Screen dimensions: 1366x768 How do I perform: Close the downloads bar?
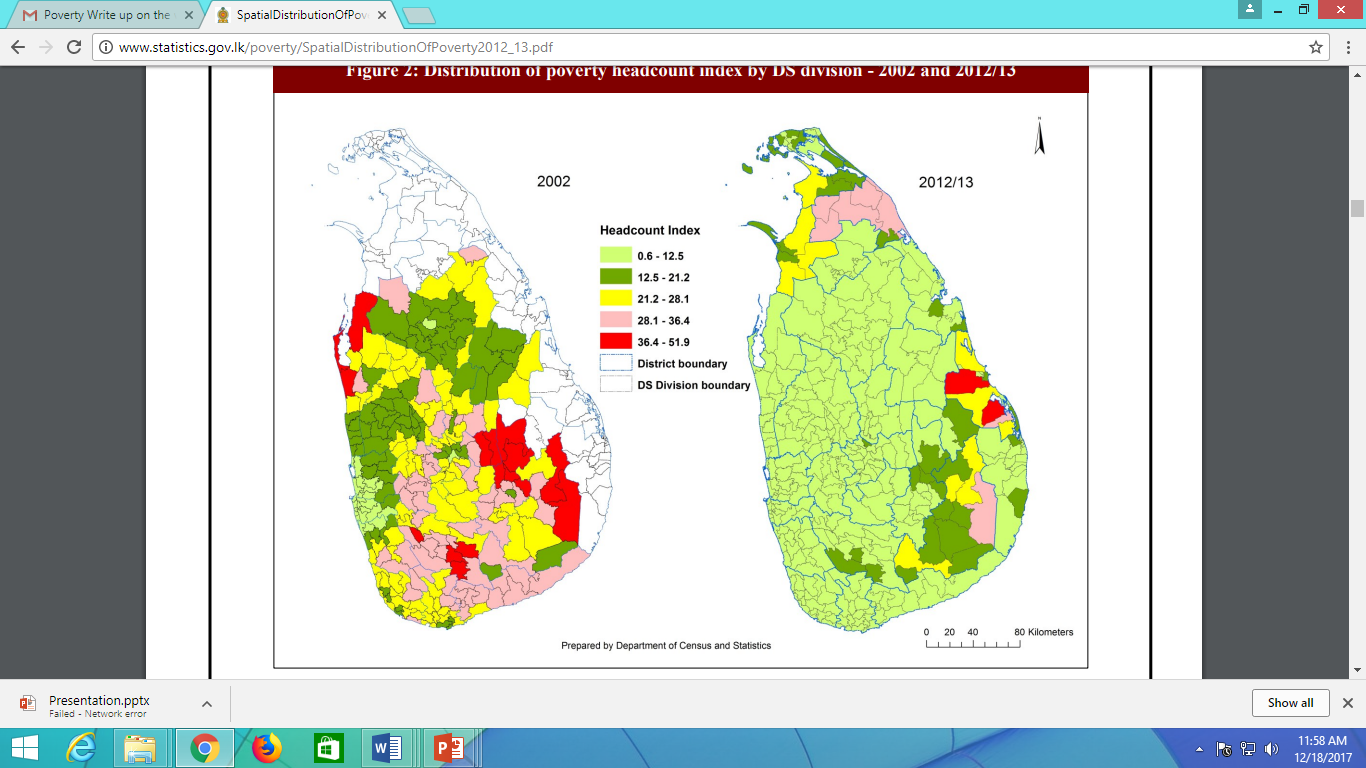(x=1347, y=703)
